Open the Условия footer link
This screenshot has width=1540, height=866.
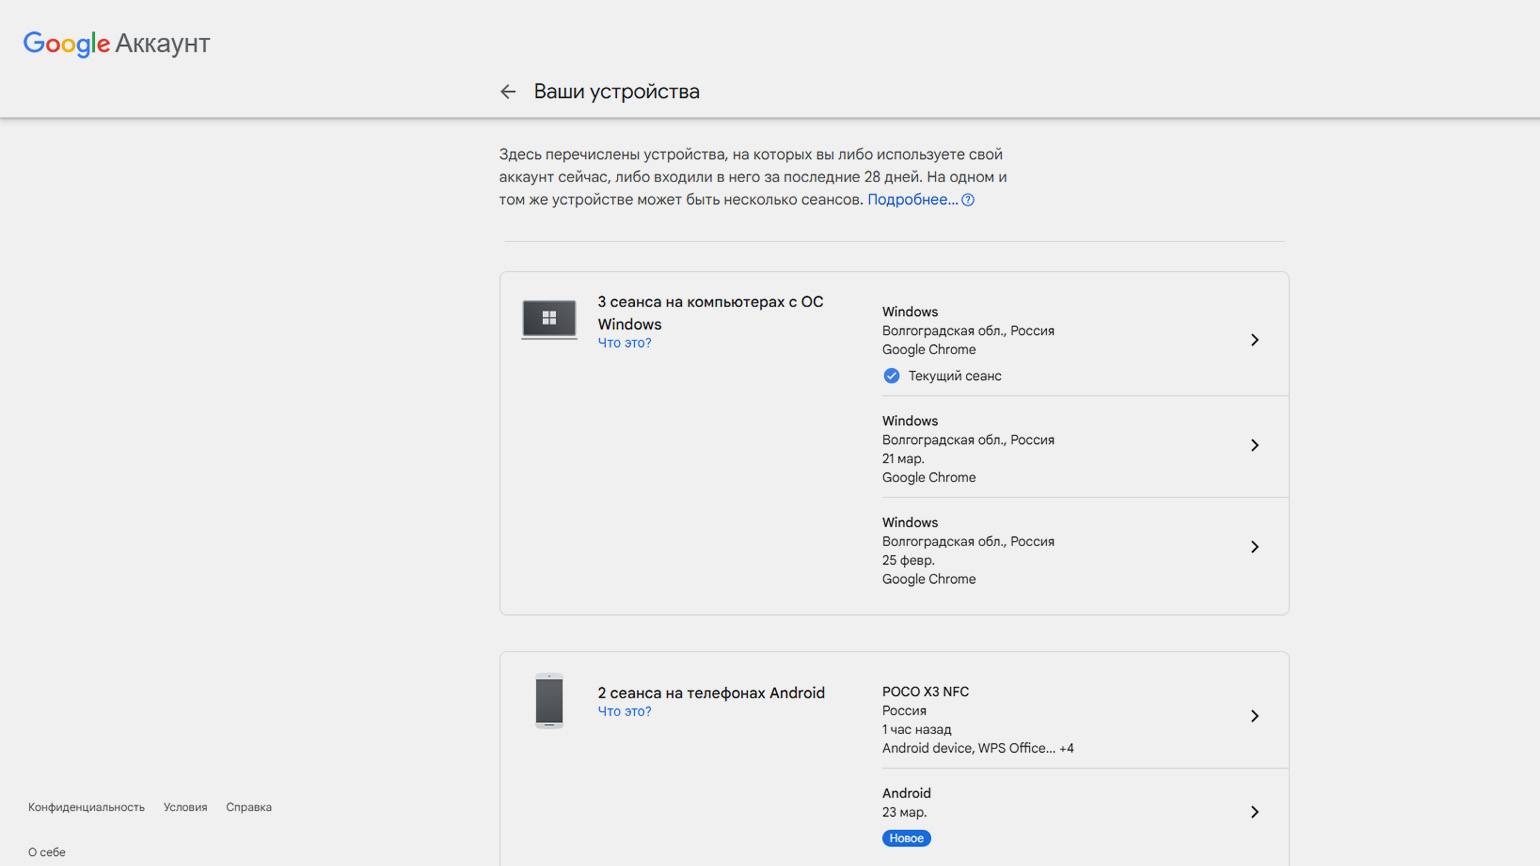(x=185, y=807)
